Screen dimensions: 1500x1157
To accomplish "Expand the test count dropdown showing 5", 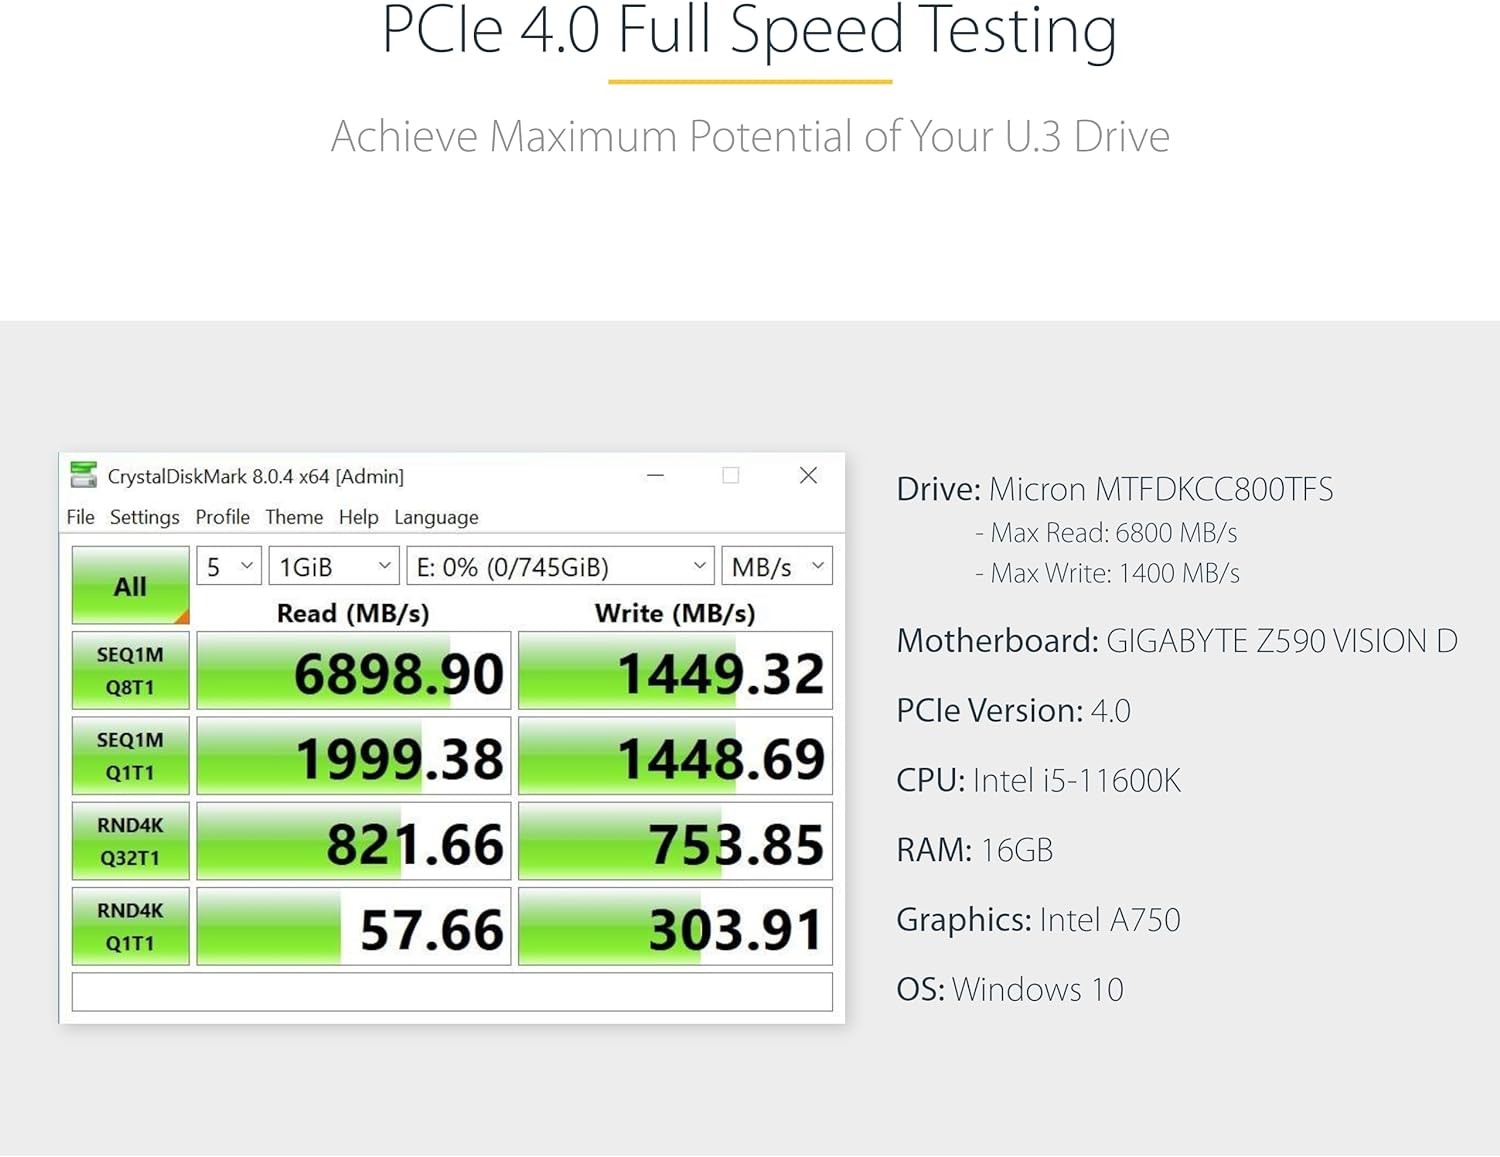I will (229, 567).
